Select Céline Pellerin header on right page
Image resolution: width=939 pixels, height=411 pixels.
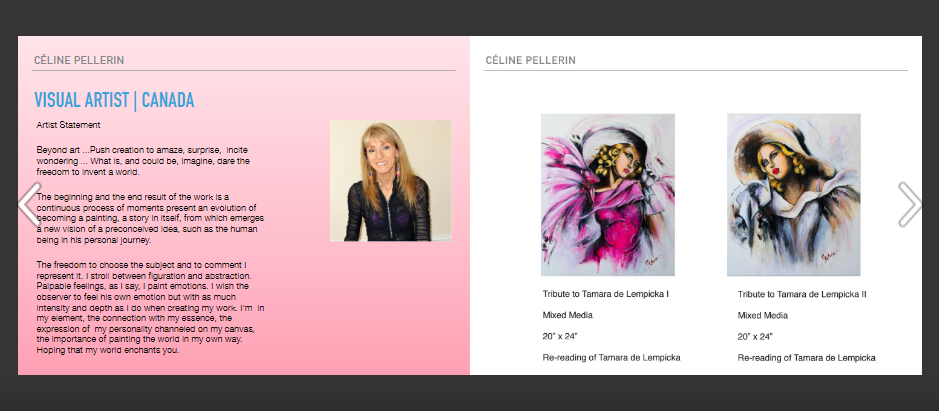(x=531, y=60)
